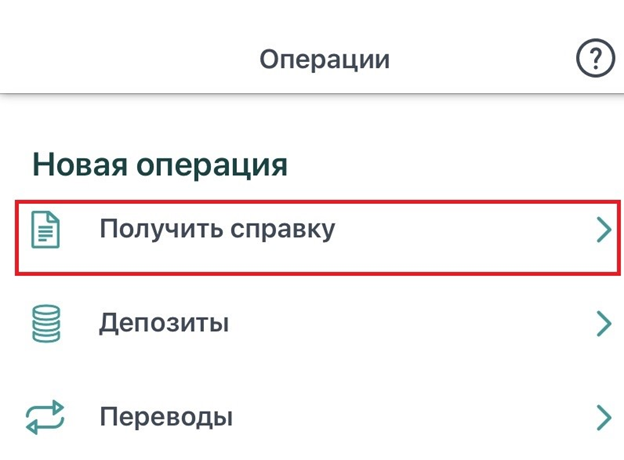The width and height of the screenshot is (624, 460).
Task: Select the Депозиты text label
Action: coord(164,323)
